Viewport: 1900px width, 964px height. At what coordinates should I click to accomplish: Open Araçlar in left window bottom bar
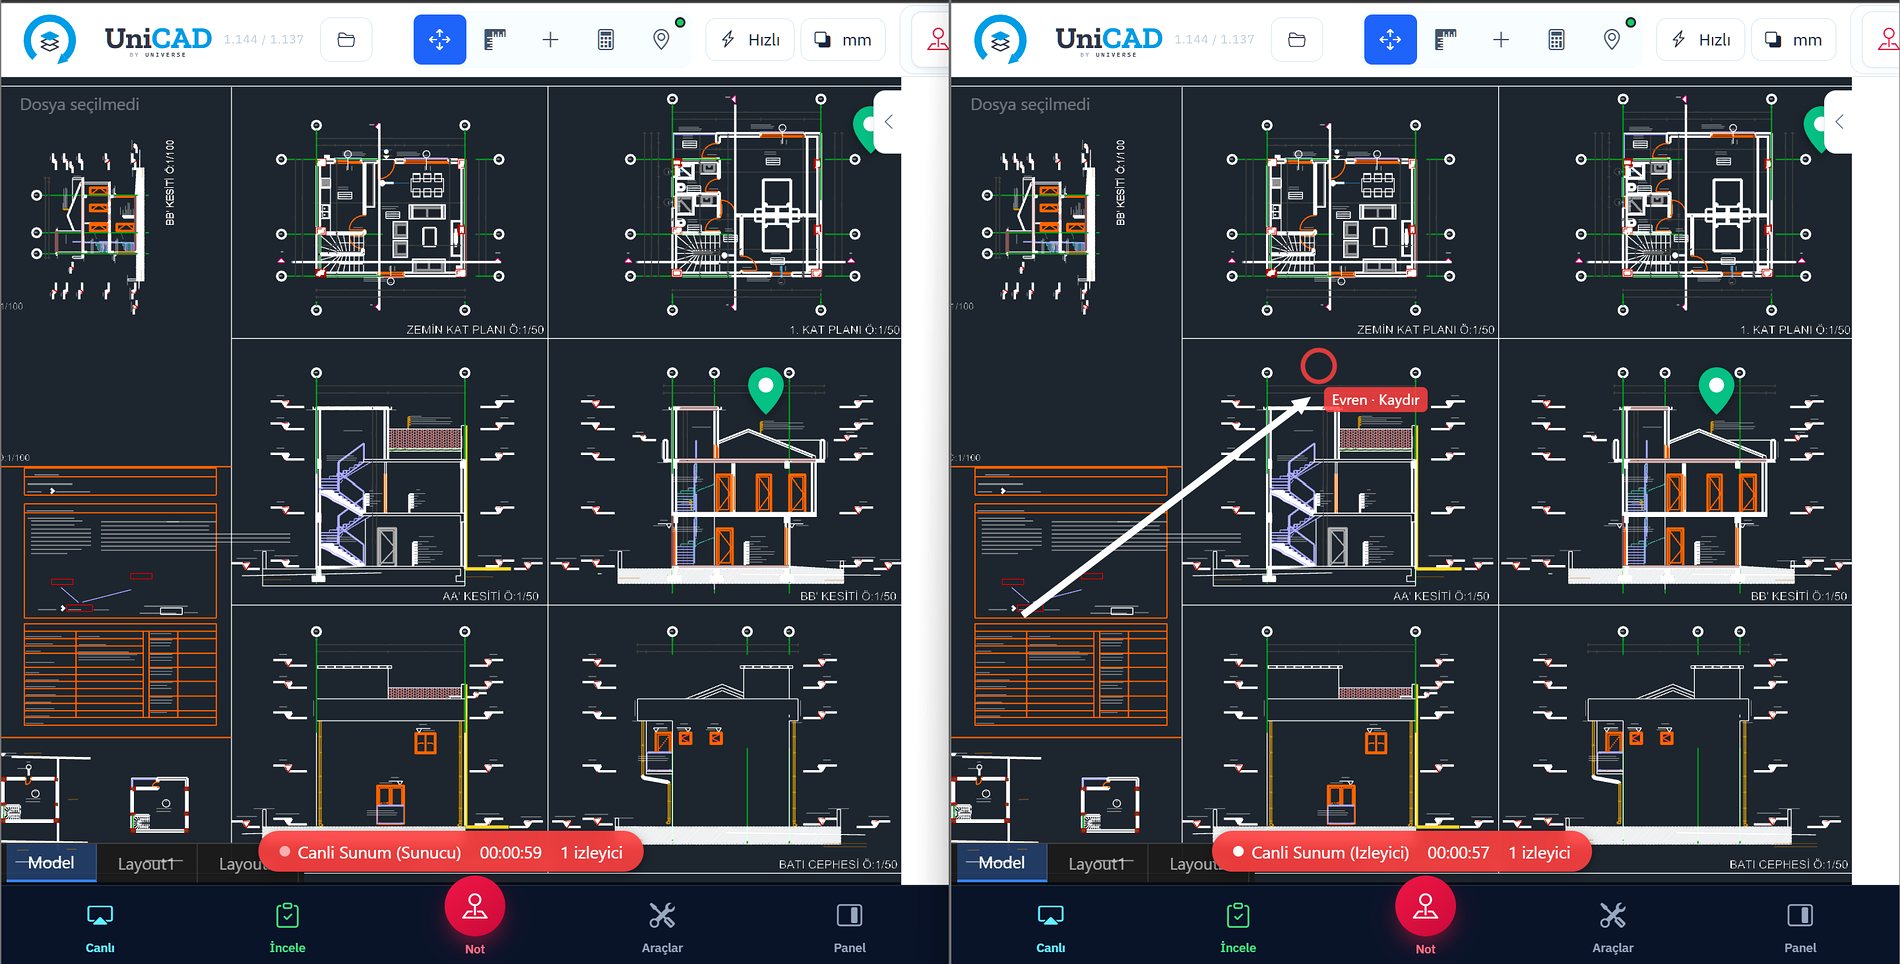pos(662,928)
